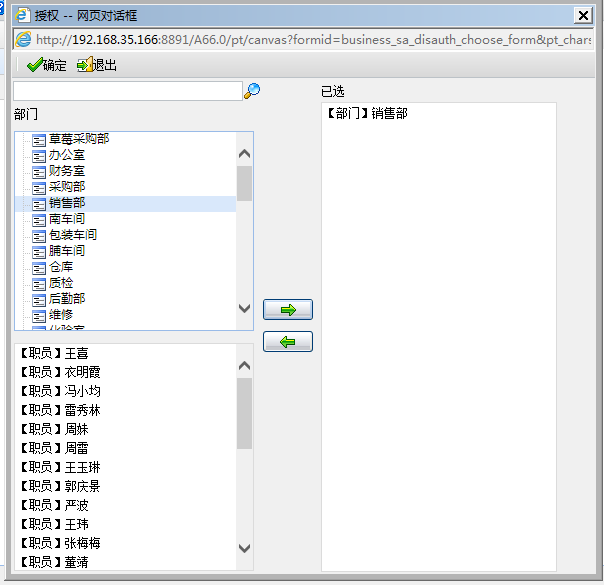Select employee 王喜 from list
This screenshot has width=604, height=585.
[59, 353]
